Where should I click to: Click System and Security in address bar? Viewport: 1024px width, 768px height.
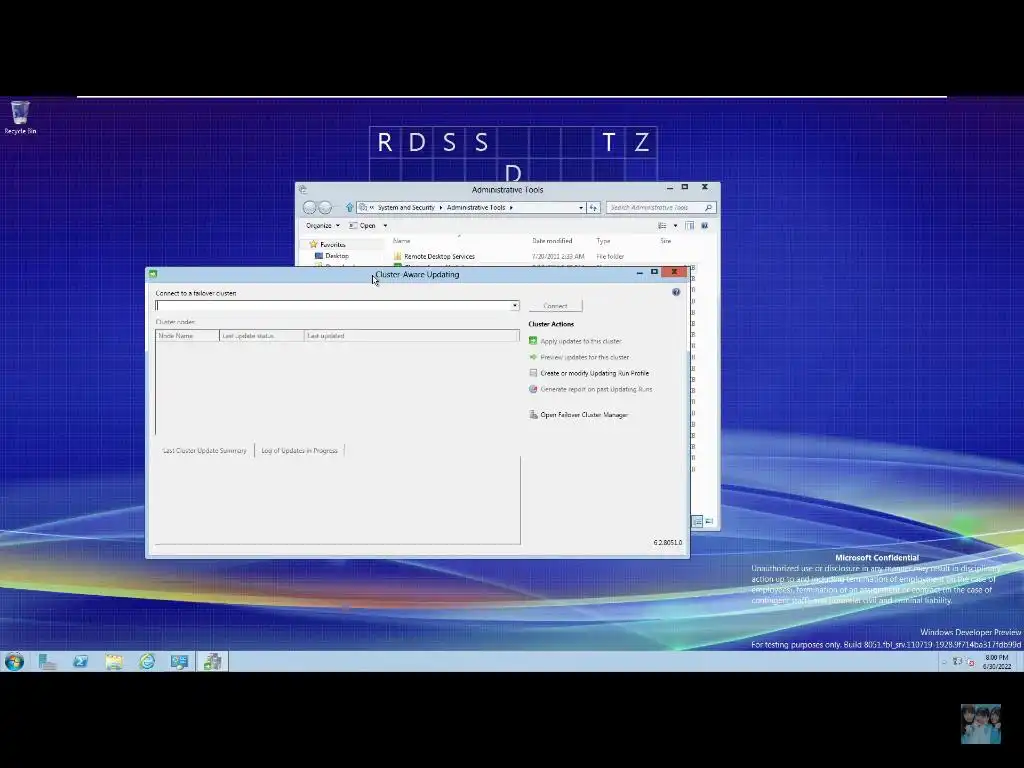click(x=406, y=208)
